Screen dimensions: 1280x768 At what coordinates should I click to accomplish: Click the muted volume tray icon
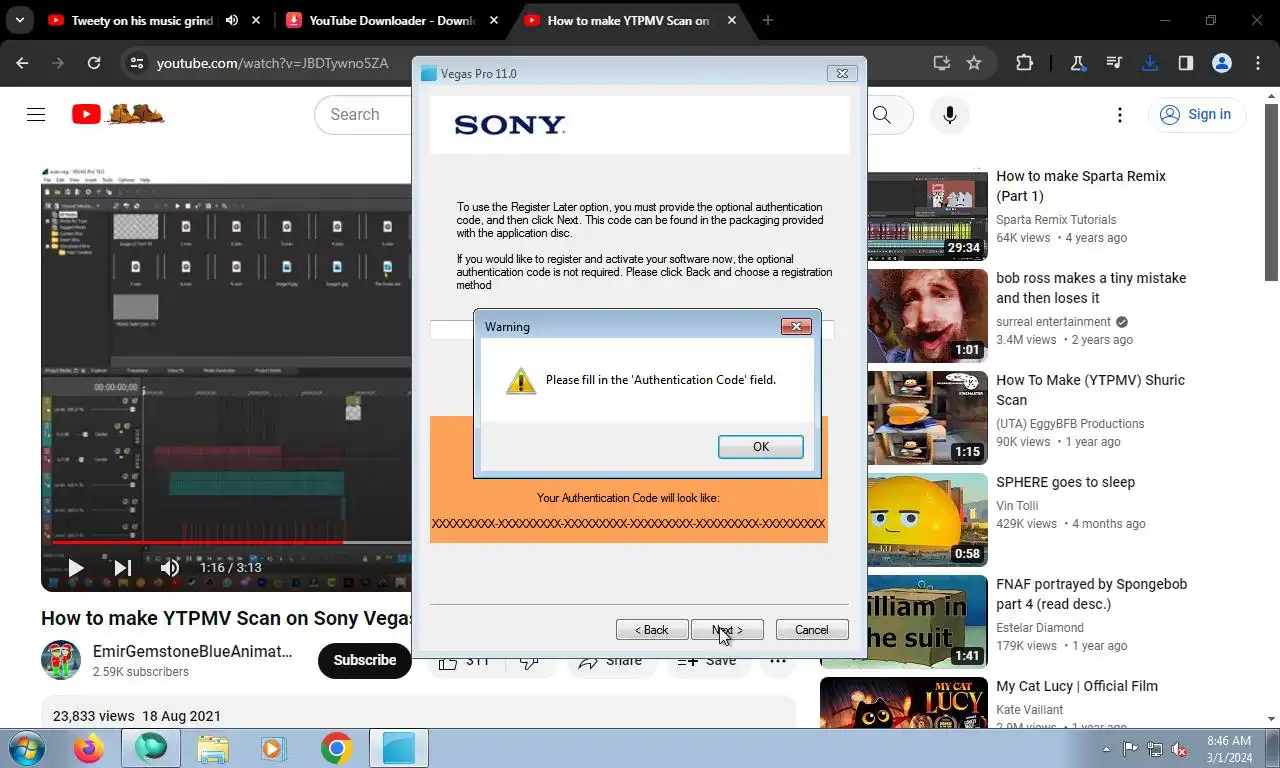(x=1179, y=749)
